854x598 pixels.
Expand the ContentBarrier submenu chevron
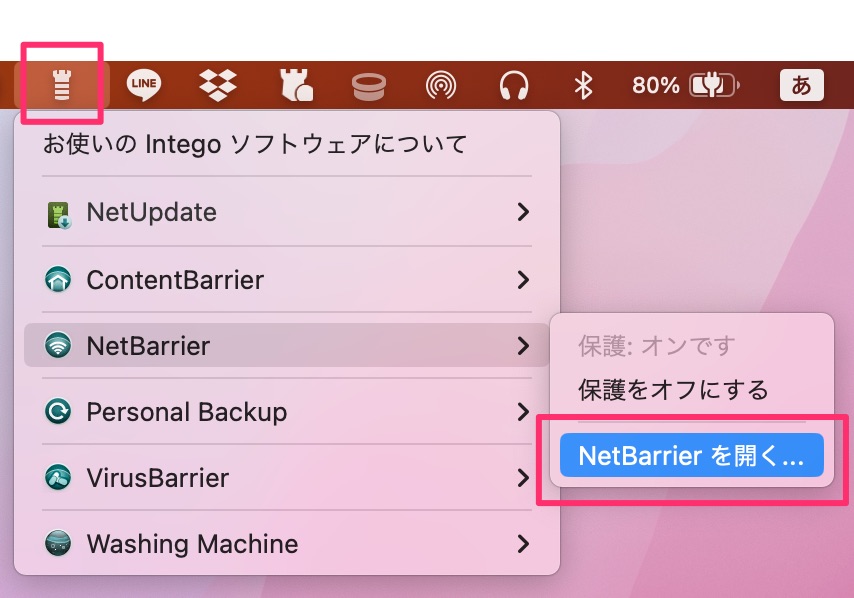click(x=523, y=279)
